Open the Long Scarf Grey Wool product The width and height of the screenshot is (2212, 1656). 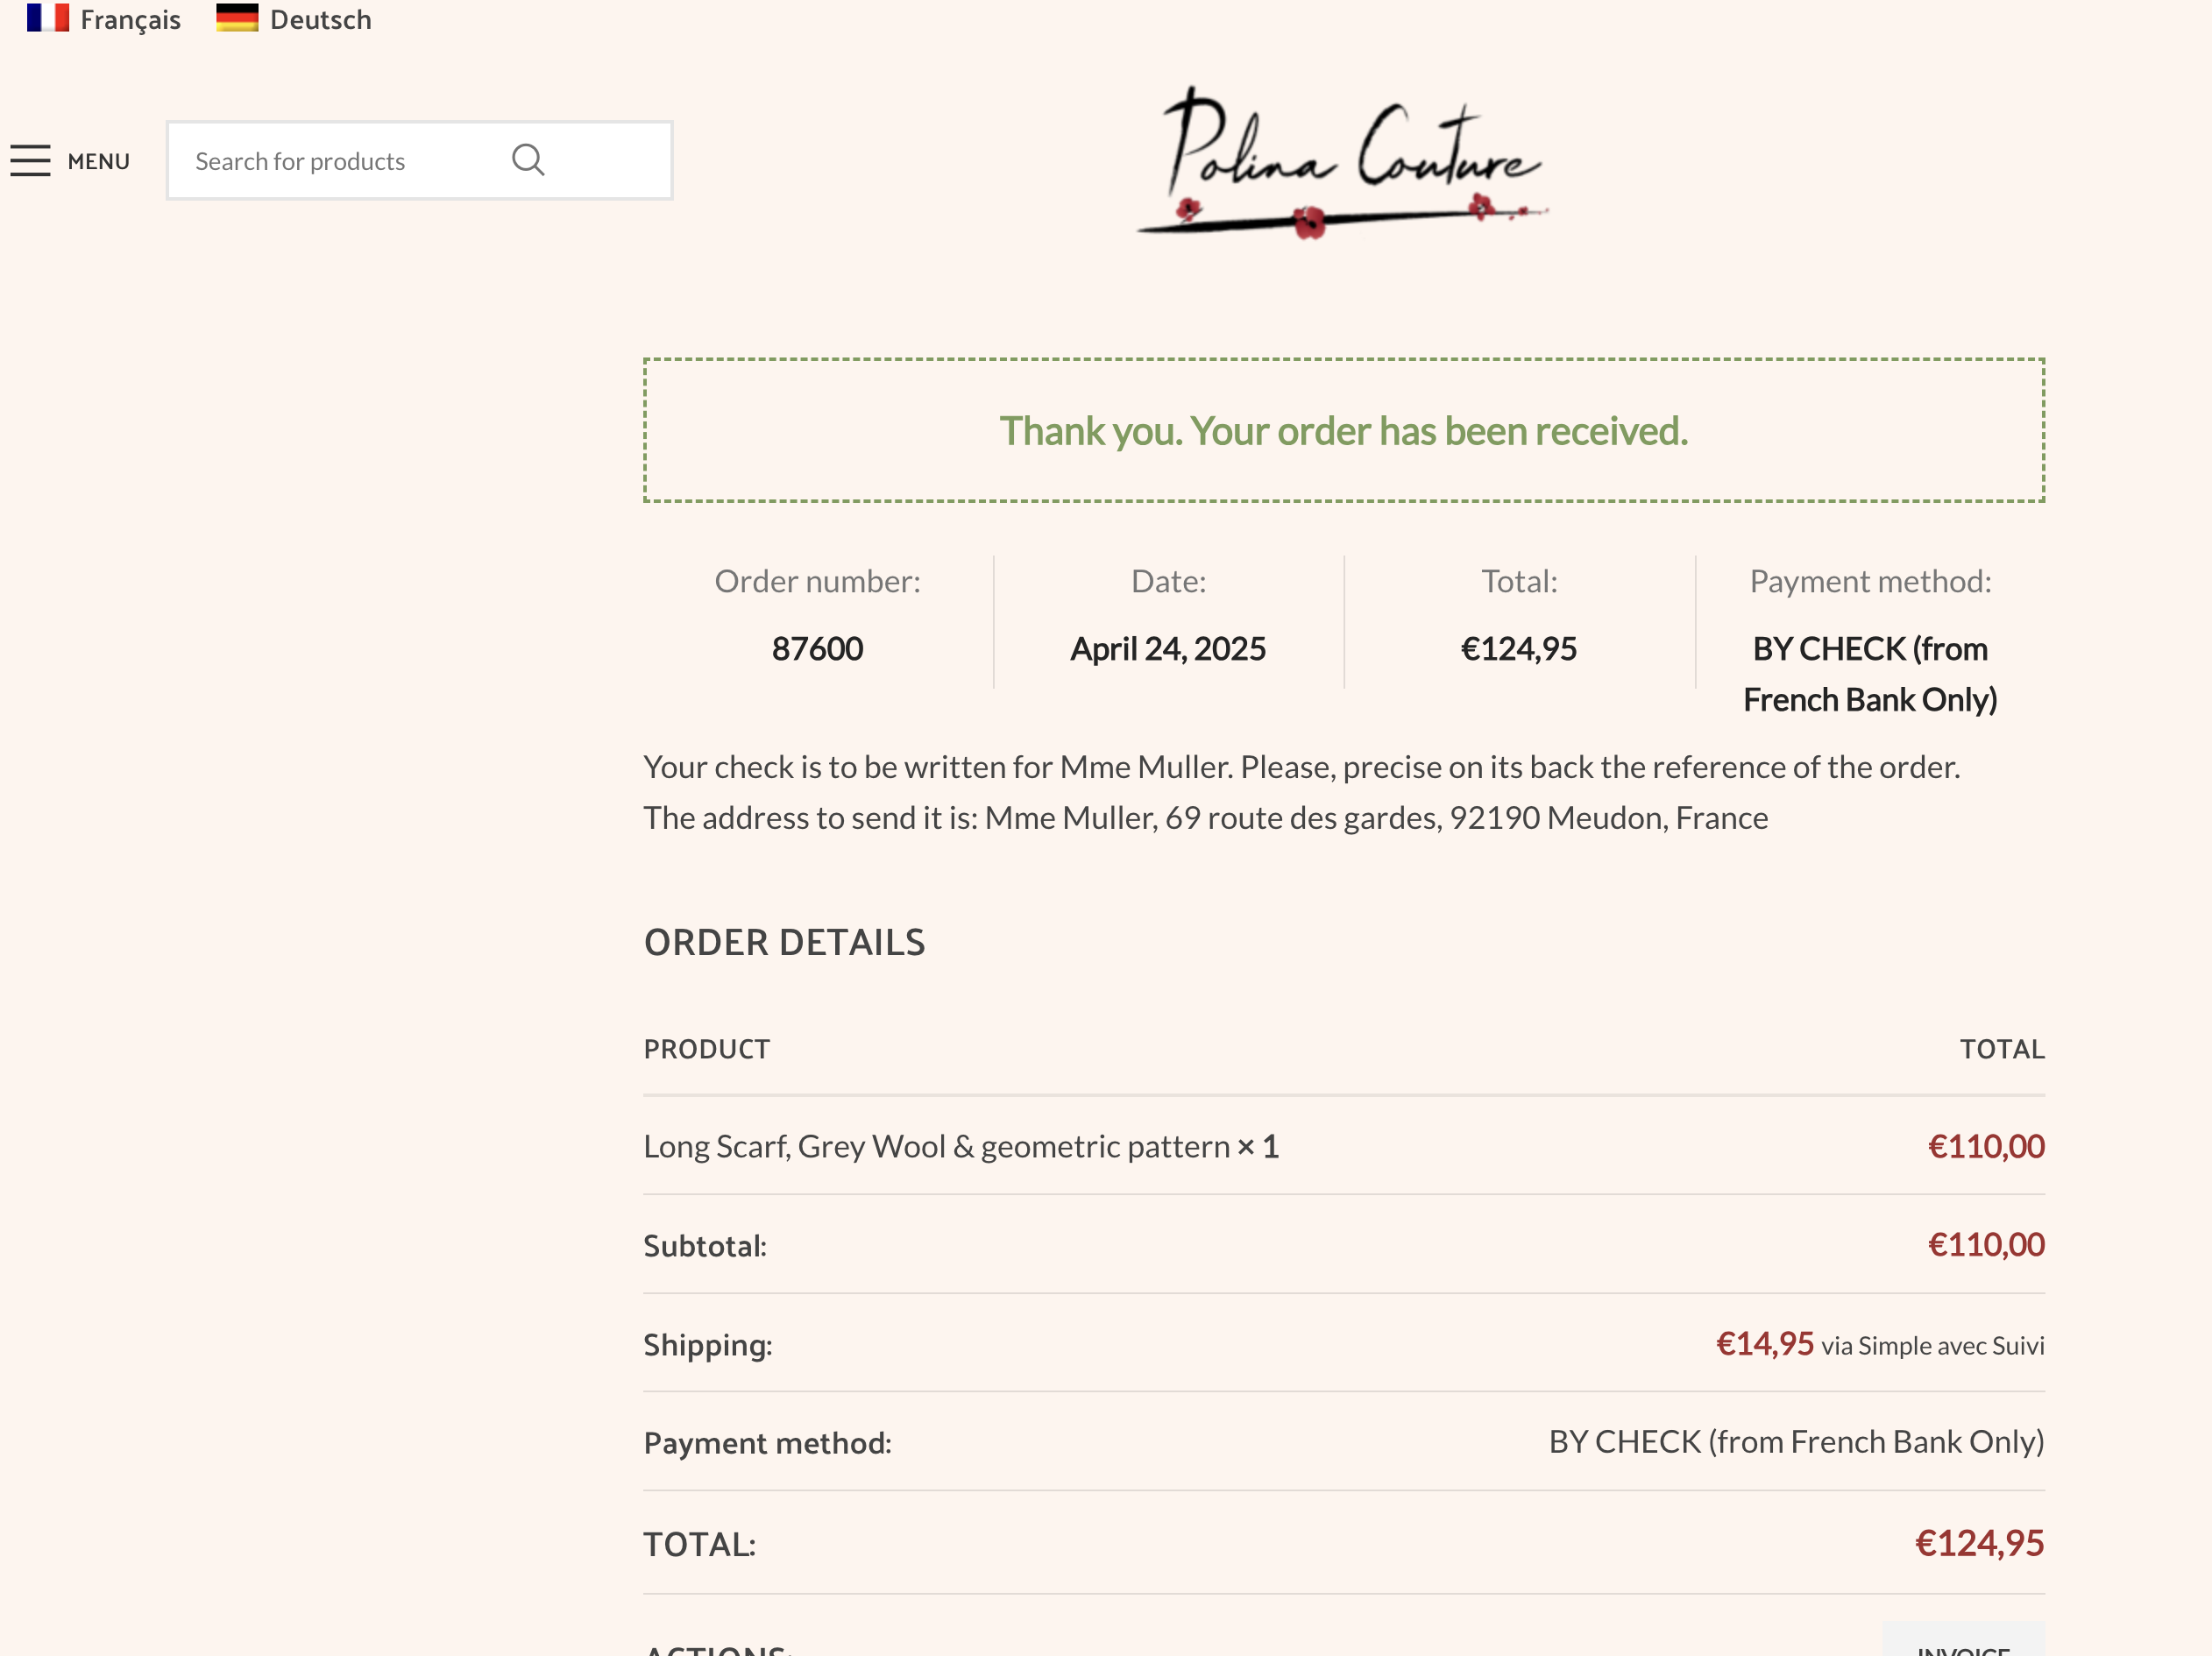(937, 1146)
